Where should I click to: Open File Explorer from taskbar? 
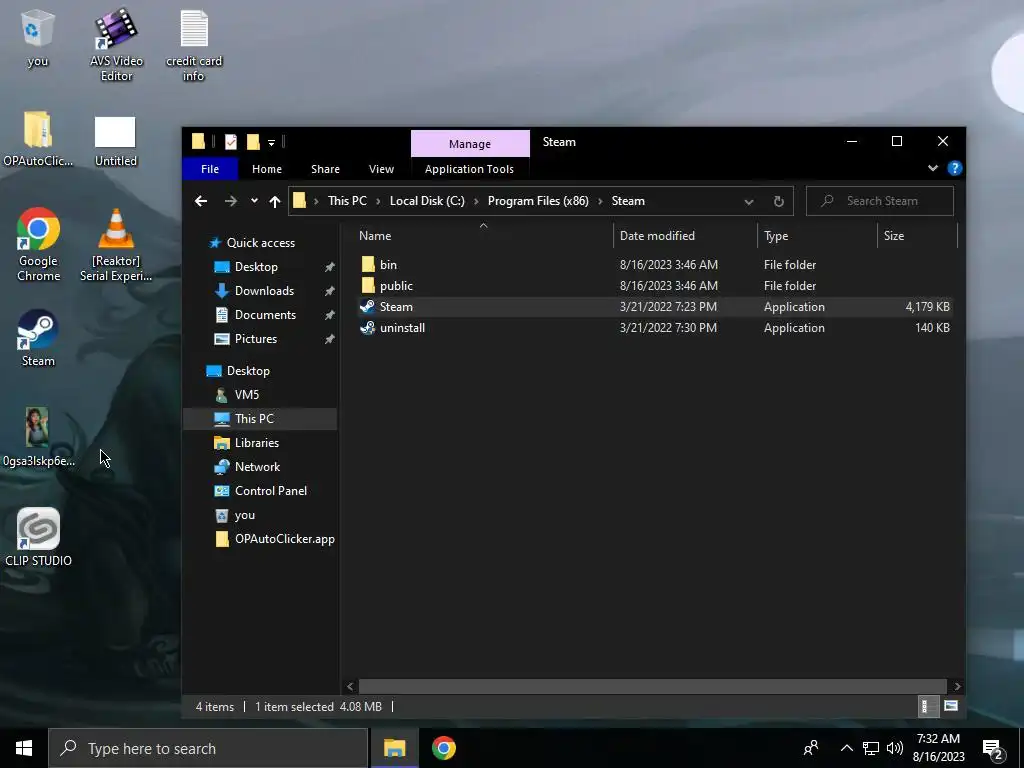click(x=394, y=748)
